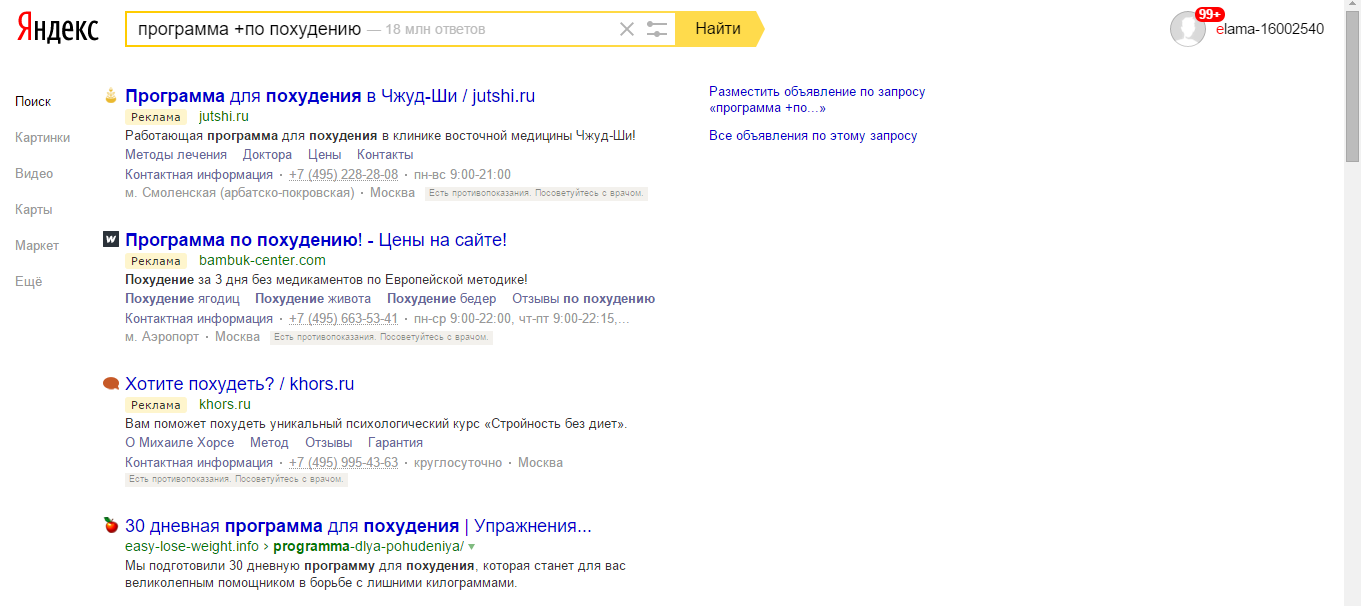Open the Маркет section
This screenshot has height=606, width=1361.
[x=36, y=245]
